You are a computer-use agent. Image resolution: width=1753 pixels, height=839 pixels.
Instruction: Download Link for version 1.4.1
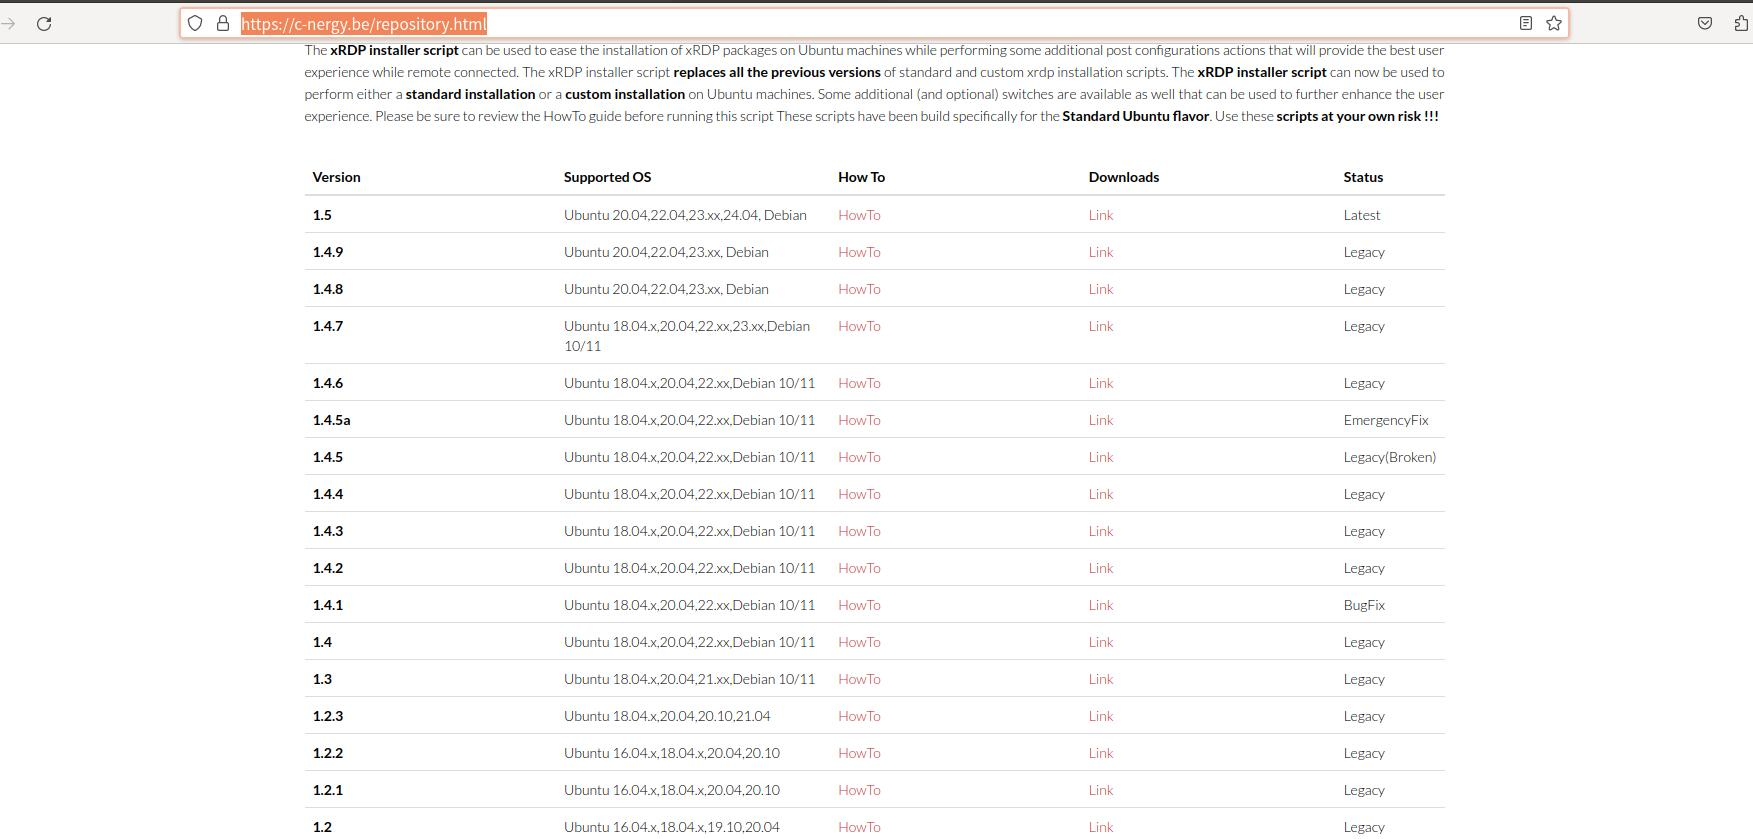1101,605
